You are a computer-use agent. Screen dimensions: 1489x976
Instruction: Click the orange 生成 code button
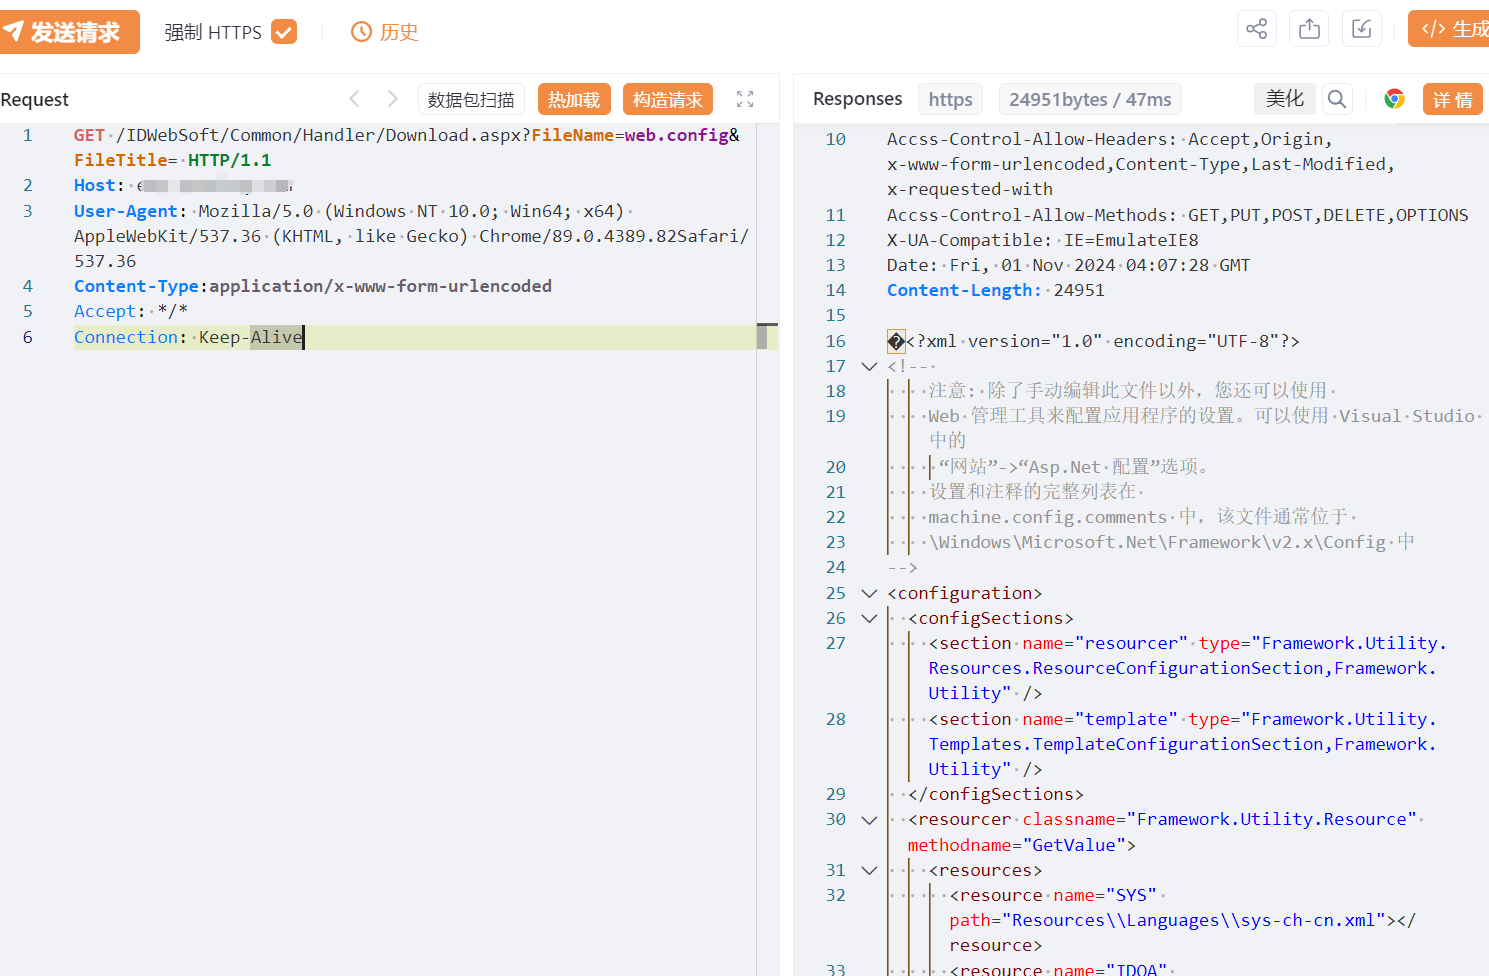click(x=1449, y=29)
